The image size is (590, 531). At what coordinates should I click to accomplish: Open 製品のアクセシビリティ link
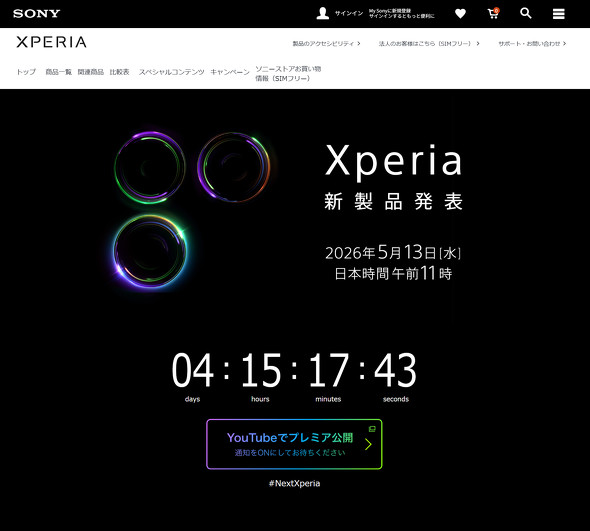[x=326, y=44]
